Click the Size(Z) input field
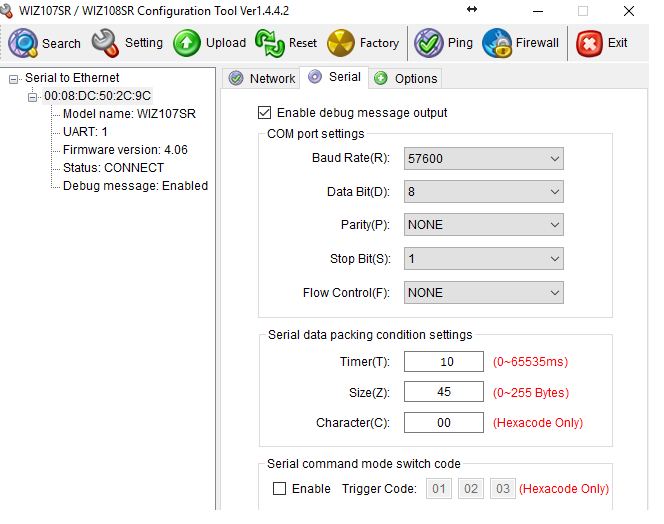 [444, 392]
